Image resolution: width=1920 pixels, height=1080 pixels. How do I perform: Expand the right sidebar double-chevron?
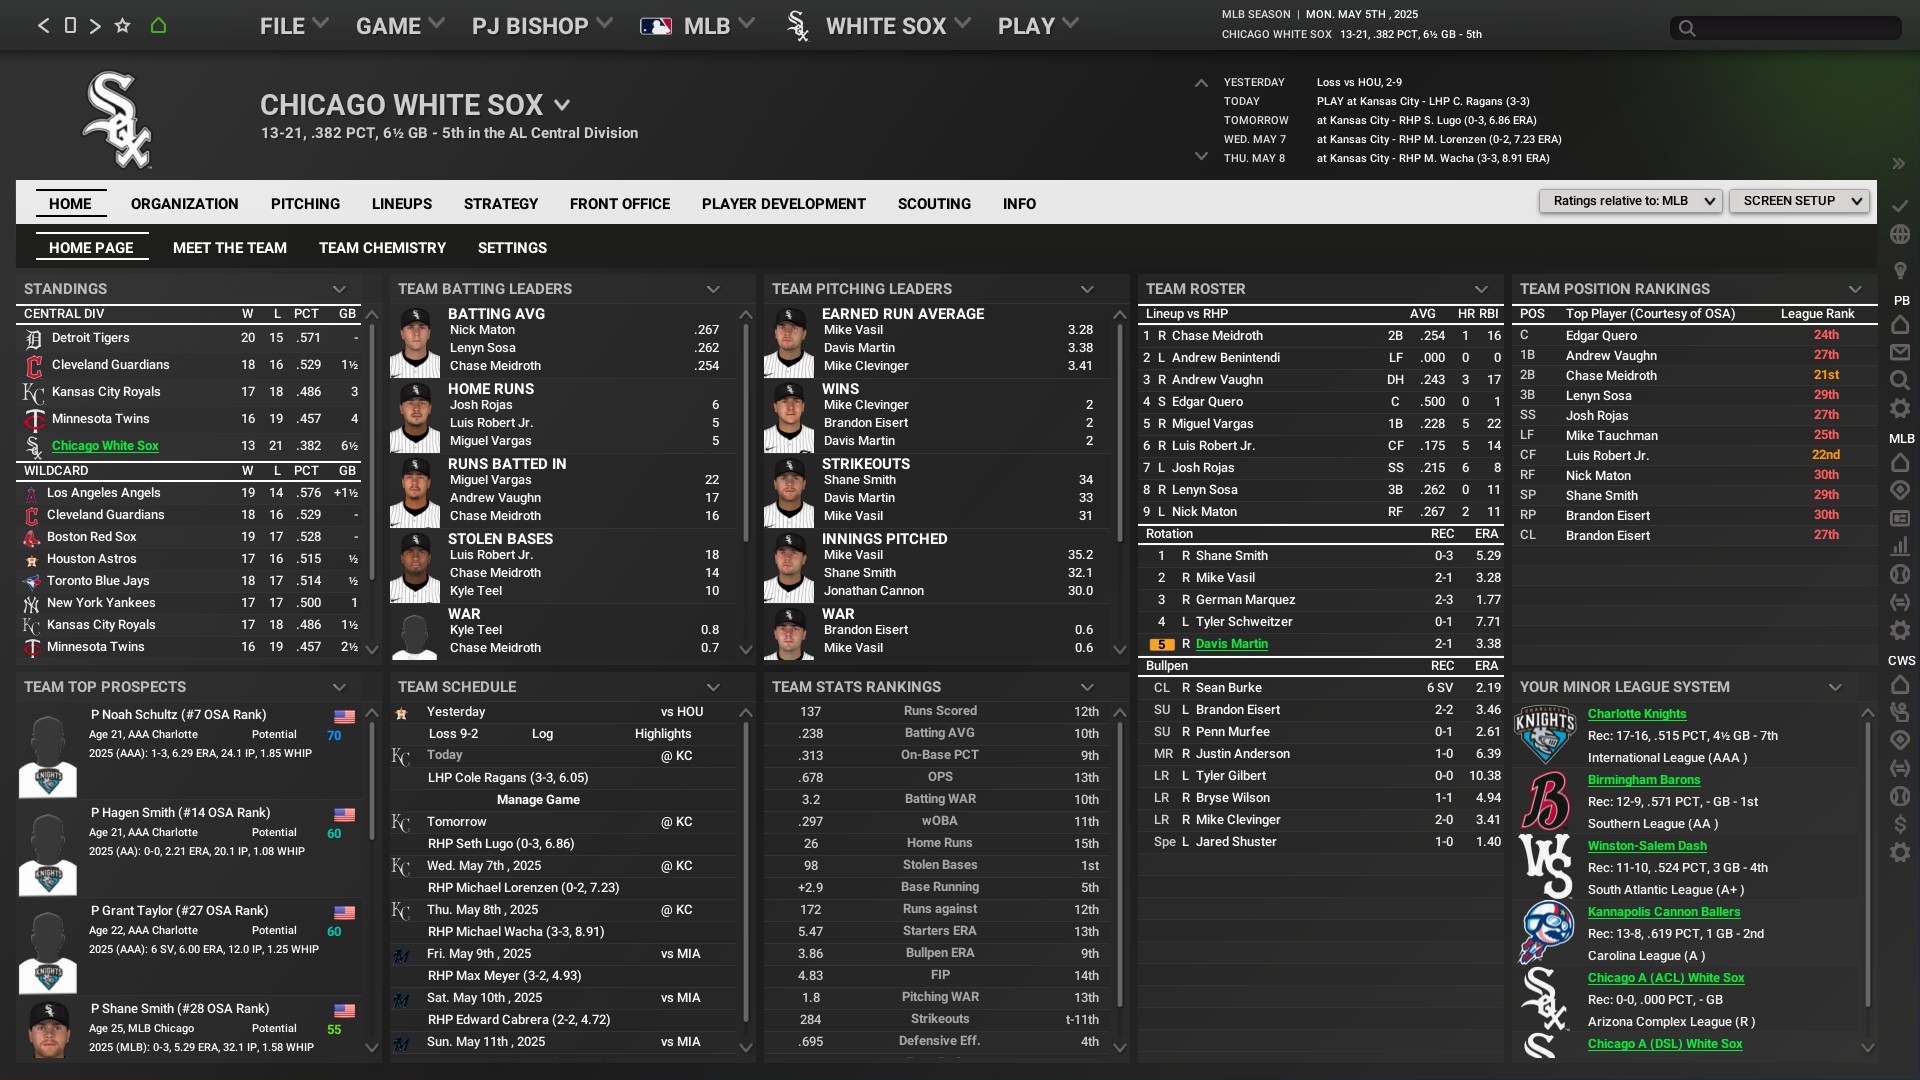1898,164
